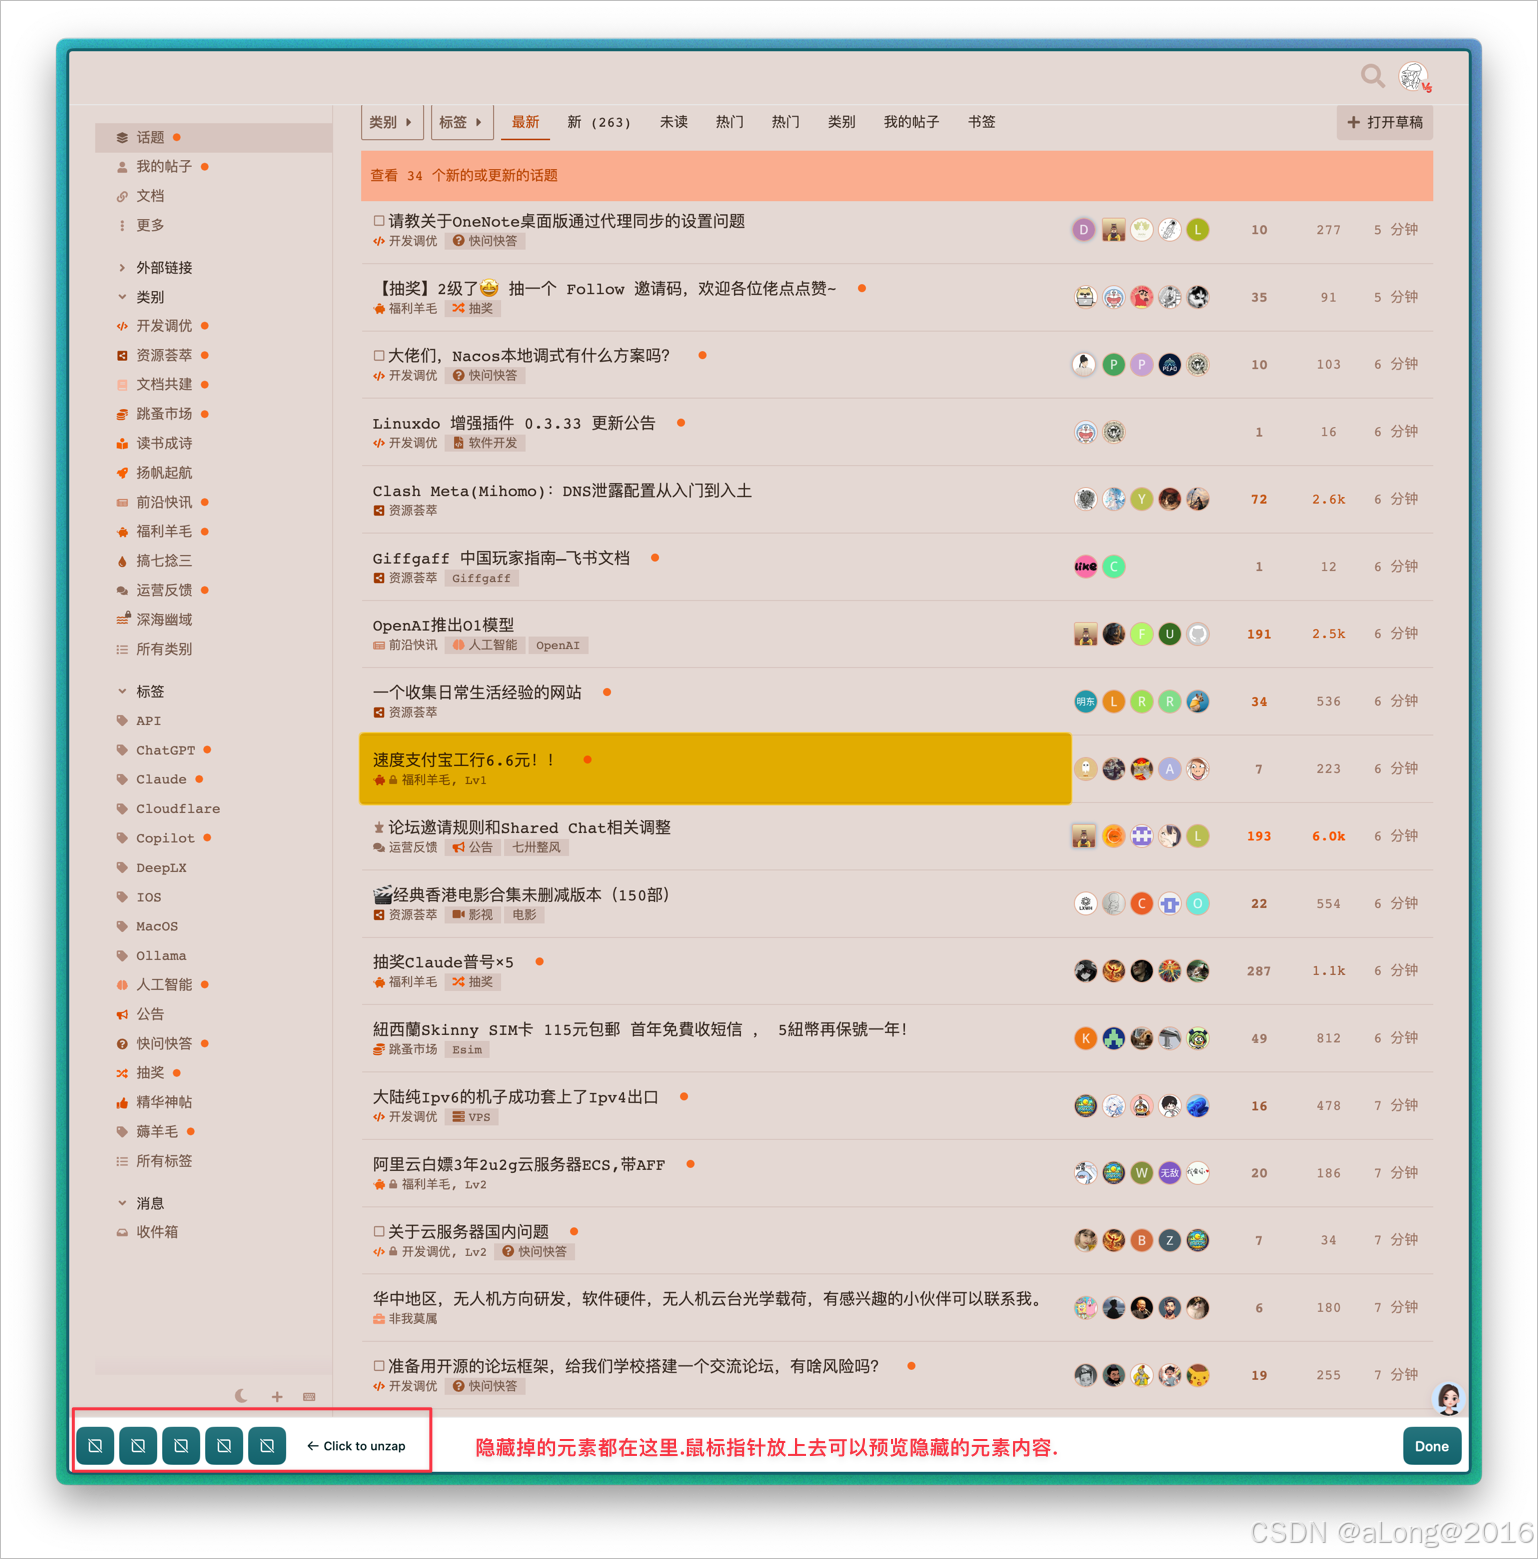
Task: Open 所有标签 in the sidebar
Action: [x=164, y=1161]
